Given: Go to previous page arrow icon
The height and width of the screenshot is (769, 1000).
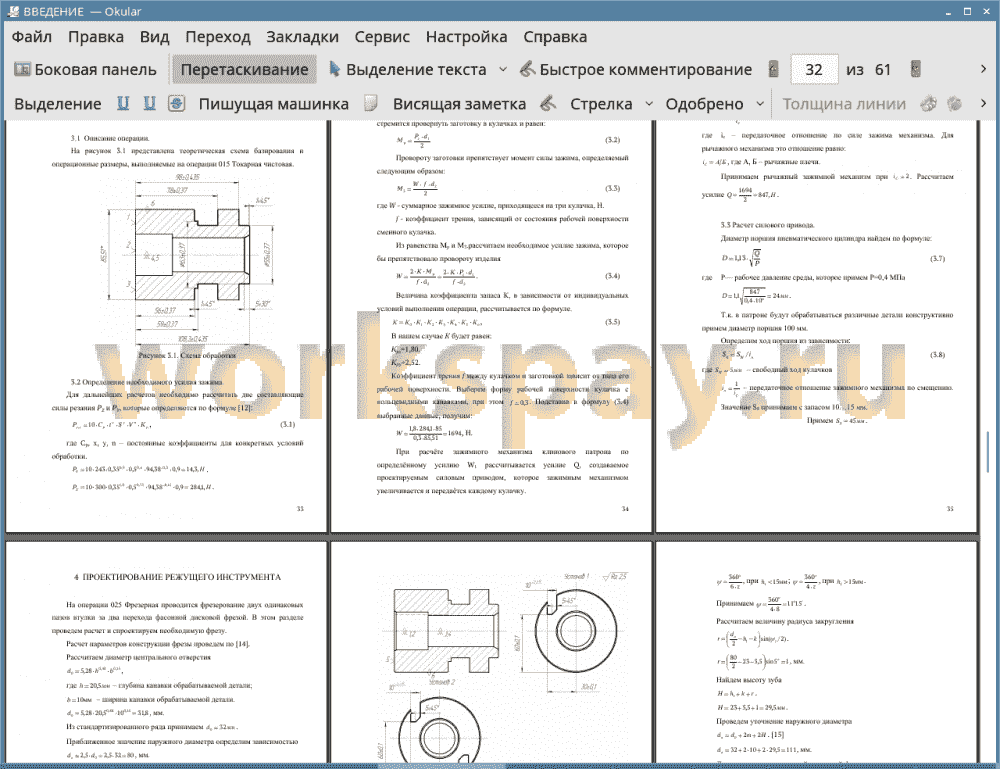Looking at the screenshot, I should click(774, 69).
